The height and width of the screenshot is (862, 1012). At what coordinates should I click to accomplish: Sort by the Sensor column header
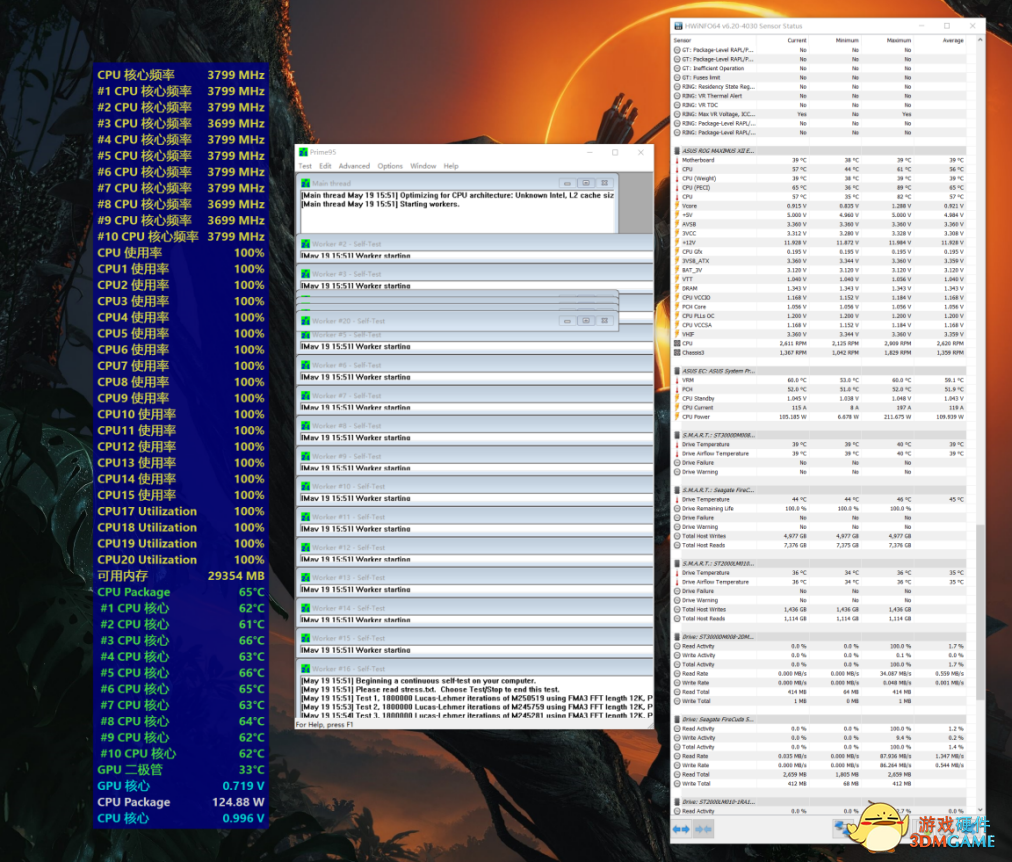pos(683,41)
